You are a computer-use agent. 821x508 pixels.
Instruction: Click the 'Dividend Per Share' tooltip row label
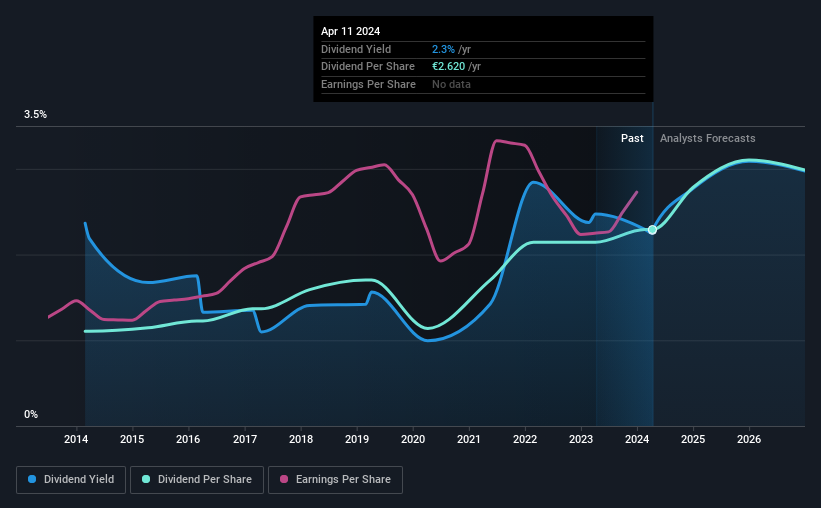point(368,67)
